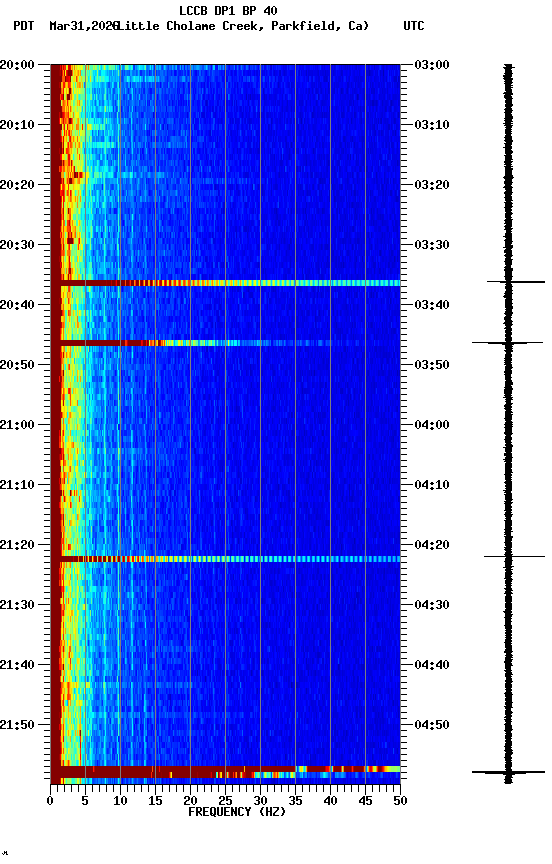Click the '21:50' PDT time label
This screenshot has height=864, width=552.
tap(17, 725)
